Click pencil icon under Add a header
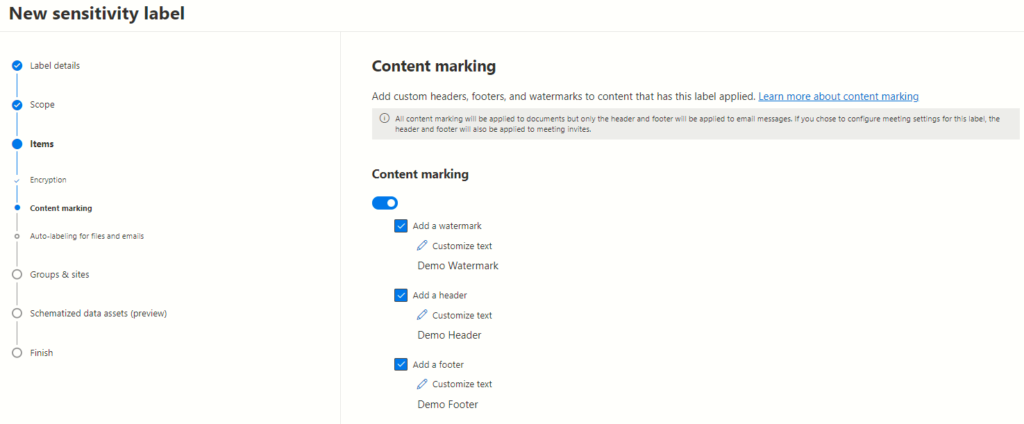The width and height of the screenshot is (1024, 424). 422,315
